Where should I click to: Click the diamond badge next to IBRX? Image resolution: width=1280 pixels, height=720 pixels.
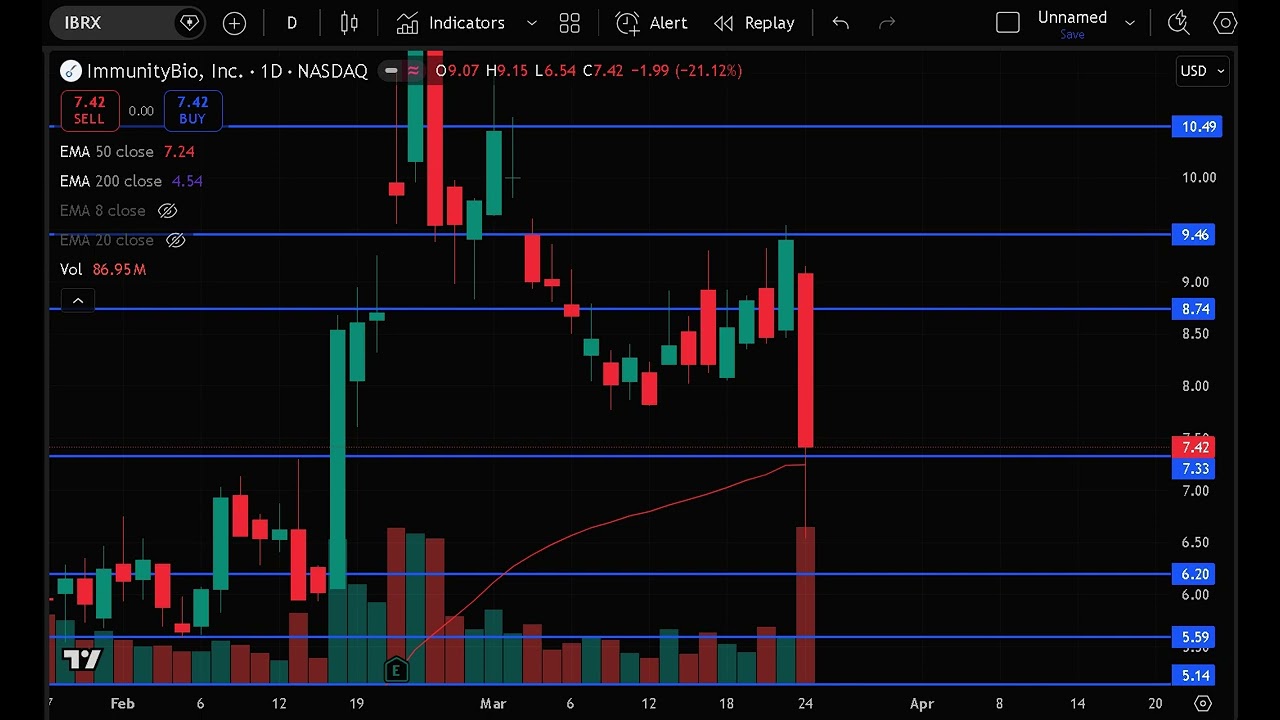click(188, 22)
